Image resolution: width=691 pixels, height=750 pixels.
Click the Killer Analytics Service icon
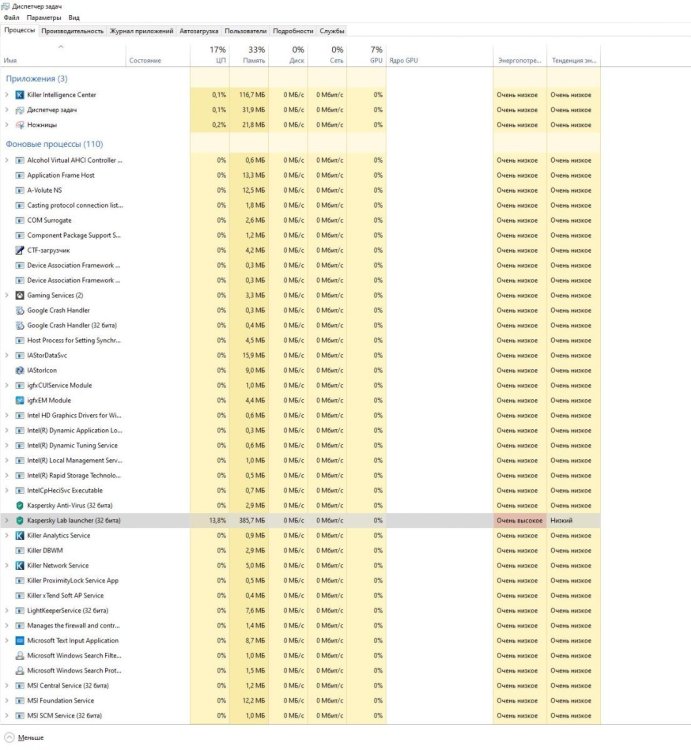(x=20, y=535)
